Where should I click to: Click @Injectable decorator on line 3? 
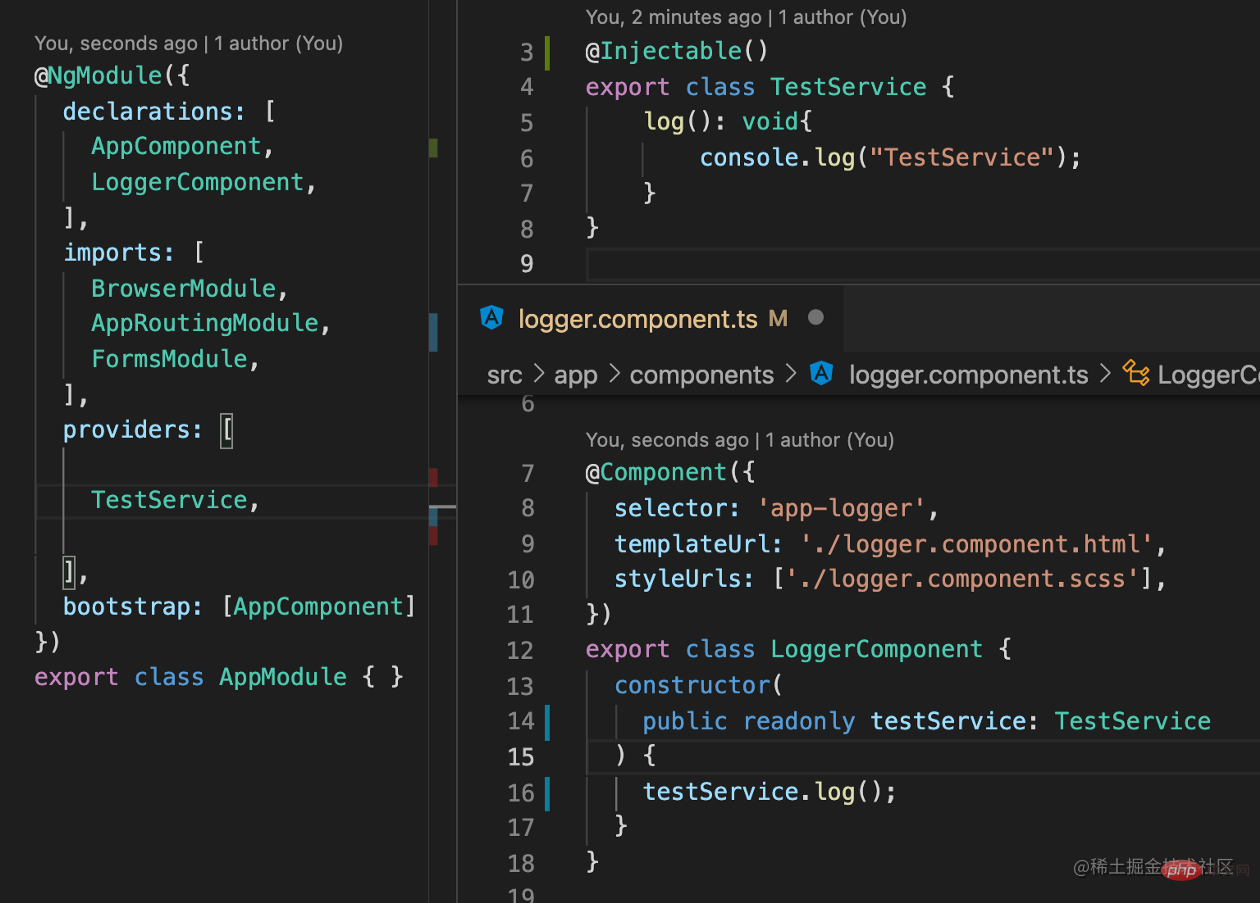tap(664, 51)
